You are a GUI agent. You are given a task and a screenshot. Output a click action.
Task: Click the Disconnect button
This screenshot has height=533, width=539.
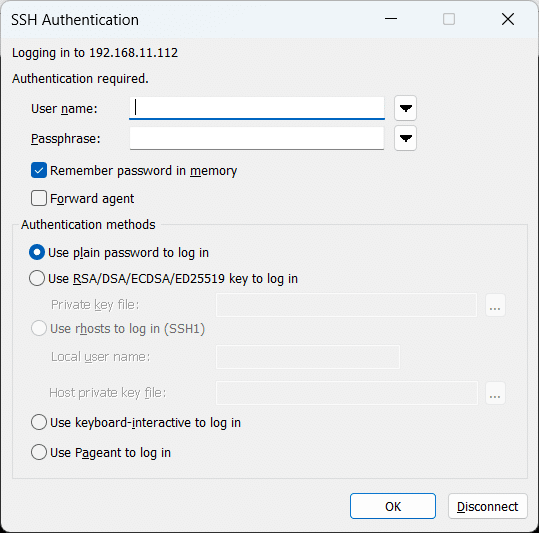(x=487, y=506)
